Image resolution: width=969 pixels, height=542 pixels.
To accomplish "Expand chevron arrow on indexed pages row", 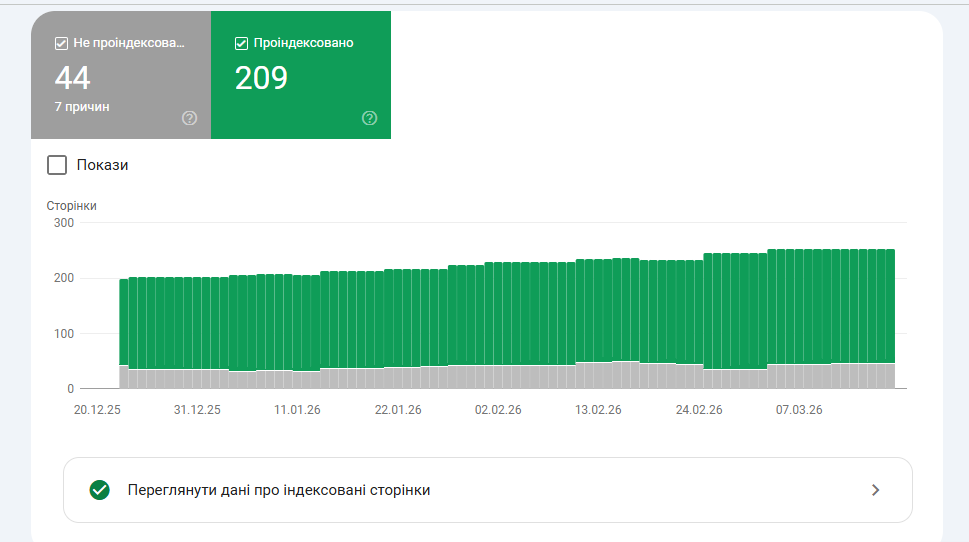I will click(x=875, y=490).
